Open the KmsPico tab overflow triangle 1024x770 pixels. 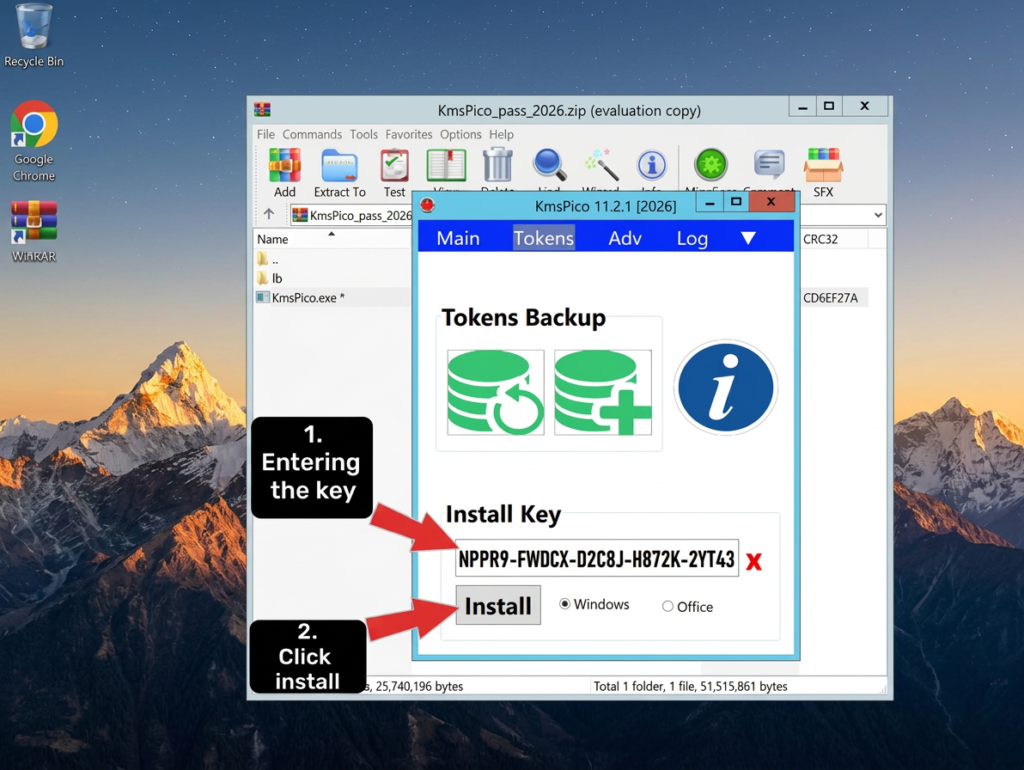[x=748, y=238]
